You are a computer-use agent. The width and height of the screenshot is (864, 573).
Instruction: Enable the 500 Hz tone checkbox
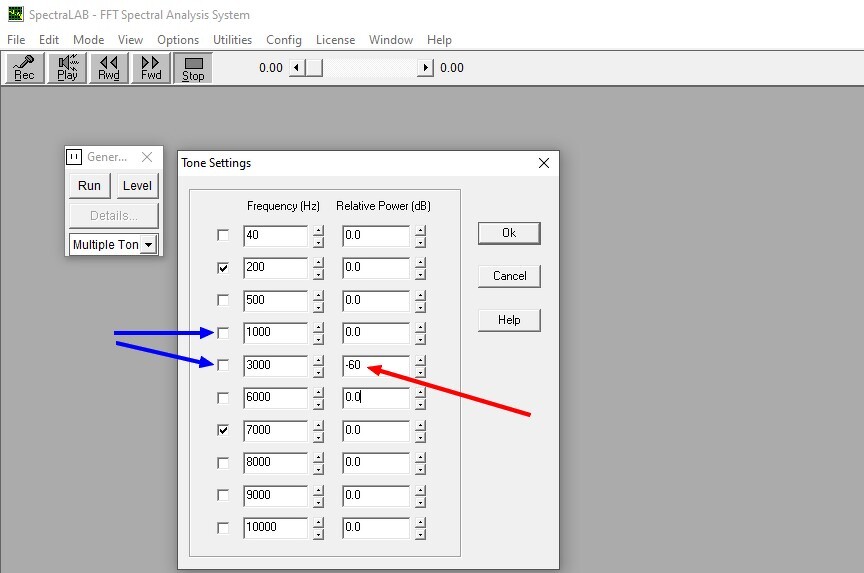223,300
